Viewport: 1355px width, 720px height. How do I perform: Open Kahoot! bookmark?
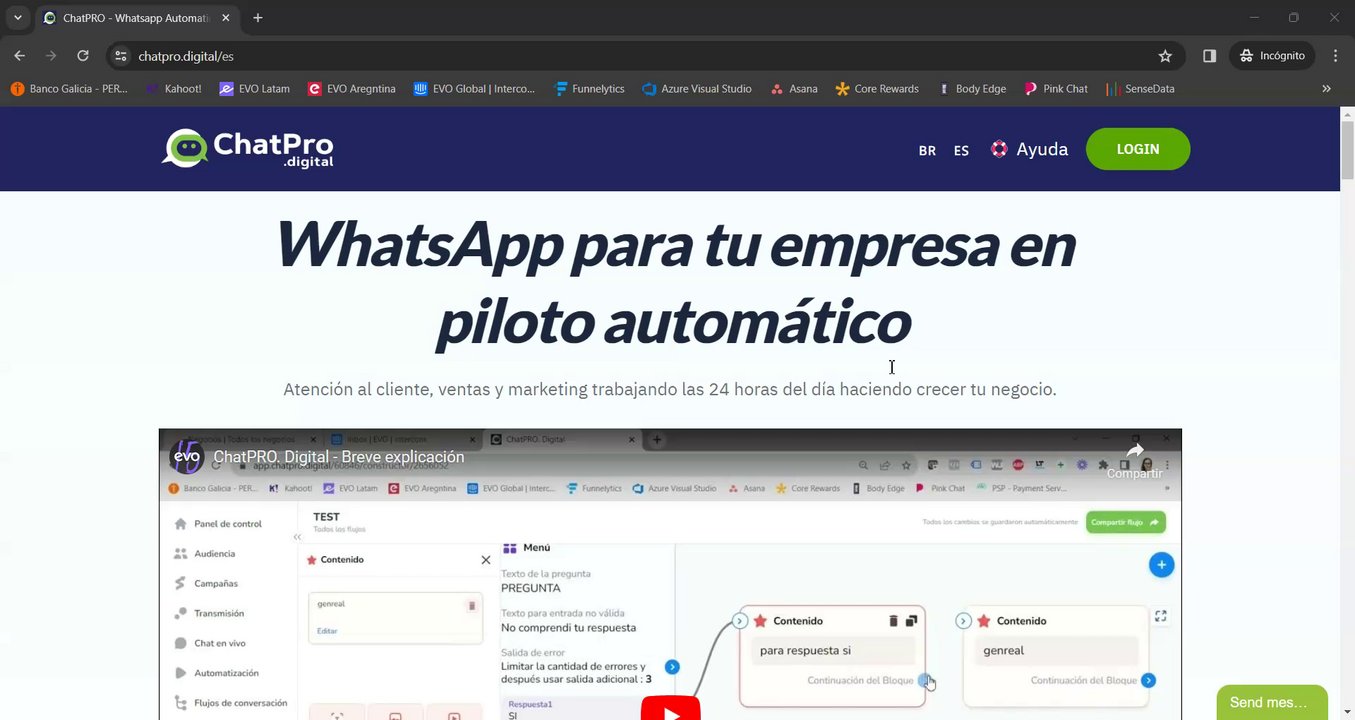174,89
